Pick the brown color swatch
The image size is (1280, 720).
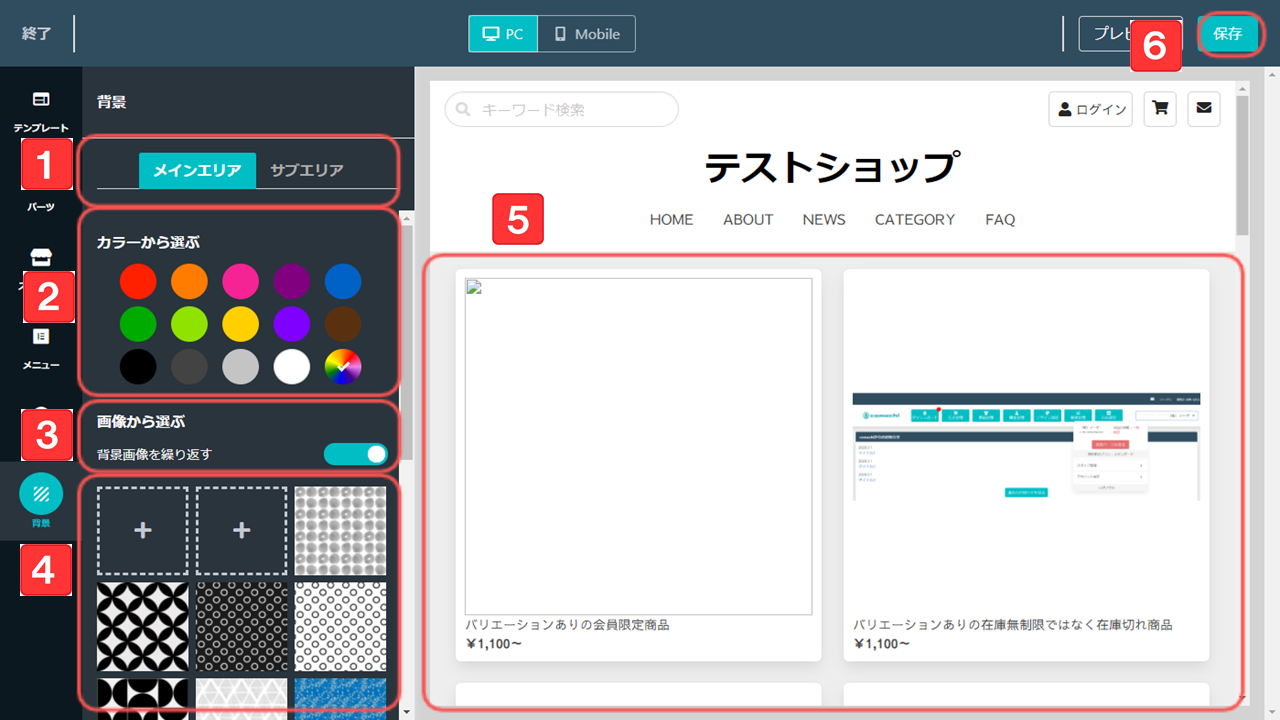click(343, 324)
